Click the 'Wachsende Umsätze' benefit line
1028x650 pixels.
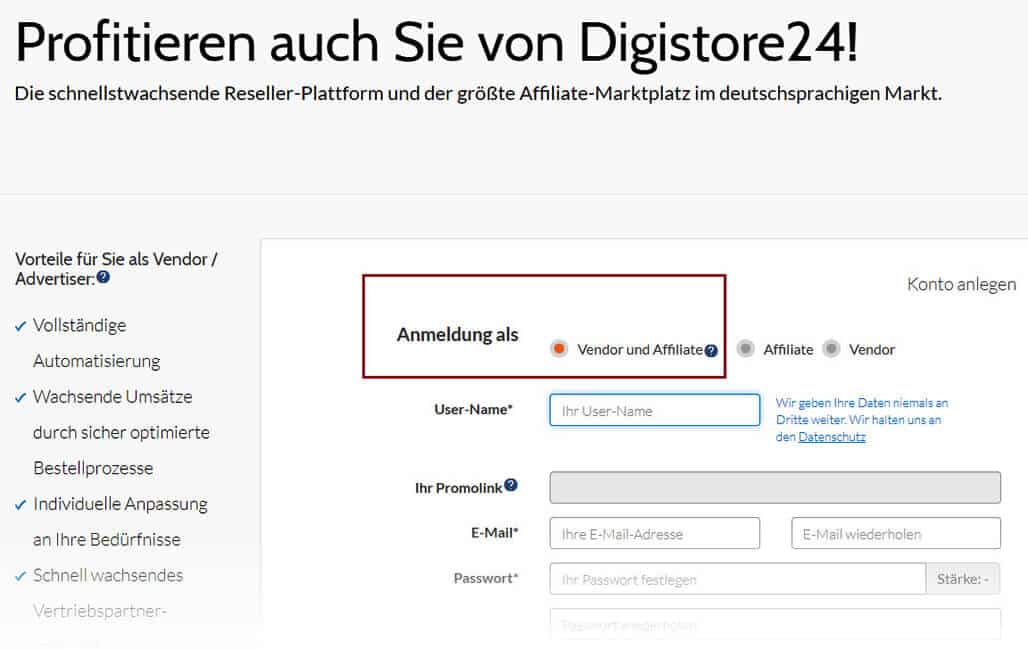pos(112,397)
